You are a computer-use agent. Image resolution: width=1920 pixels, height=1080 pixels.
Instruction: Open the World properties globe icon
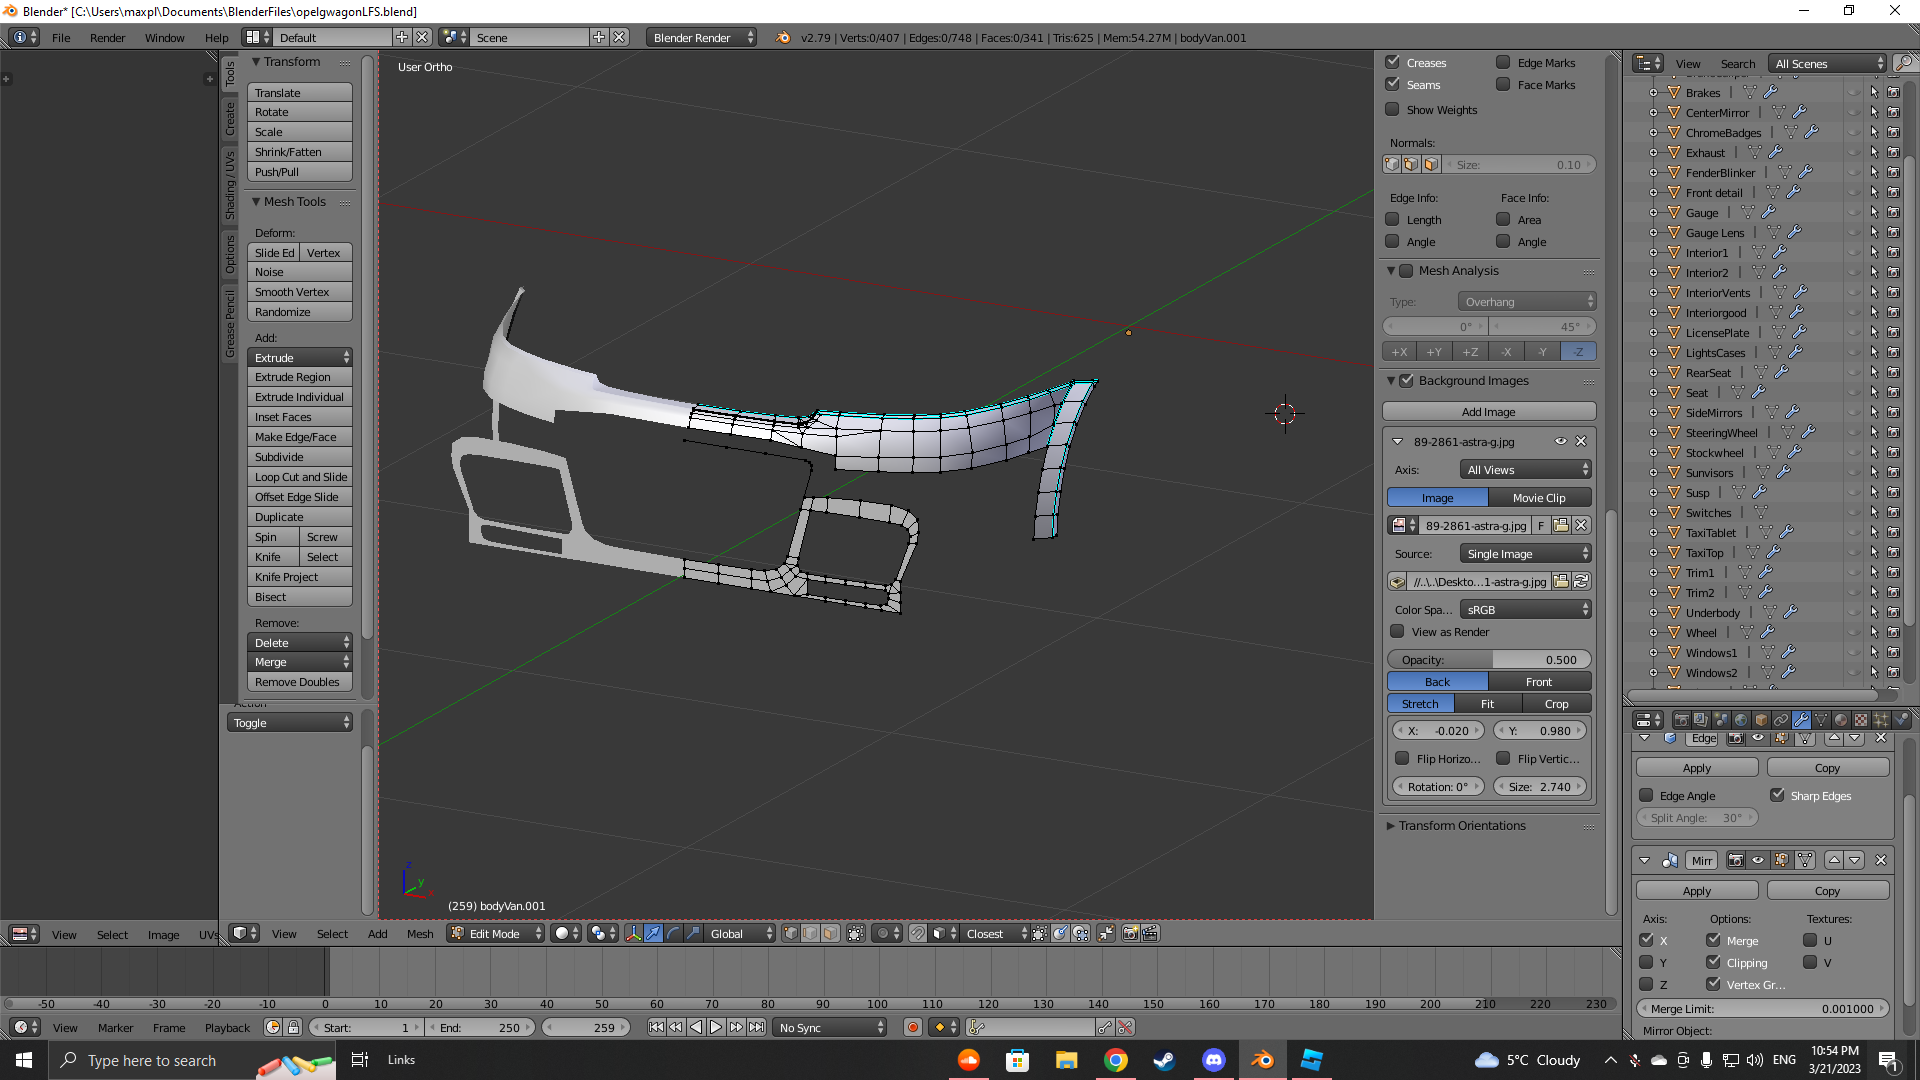(x=1741, y=720)
